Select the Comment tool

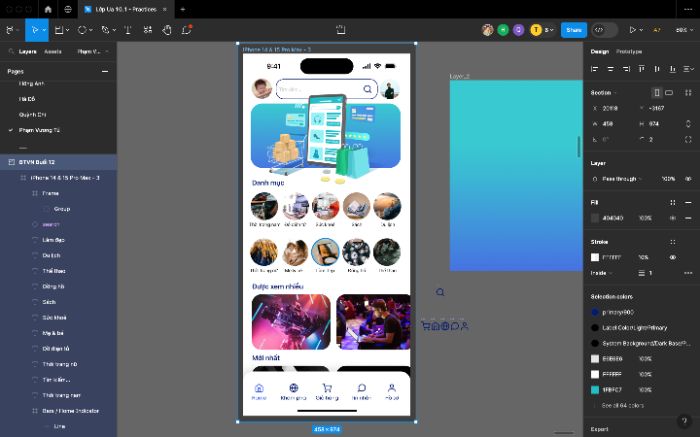click(186, 30)
